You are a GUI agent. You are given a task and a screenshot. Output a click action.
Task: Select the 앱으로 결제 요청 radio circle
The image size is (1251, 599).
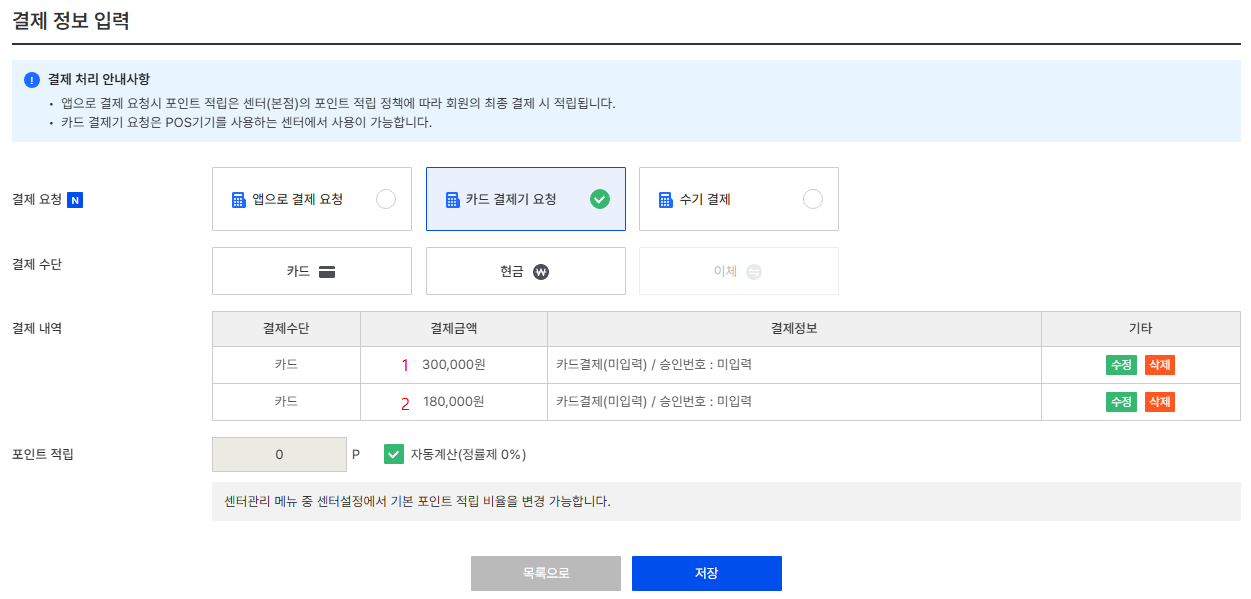(386, 199)
